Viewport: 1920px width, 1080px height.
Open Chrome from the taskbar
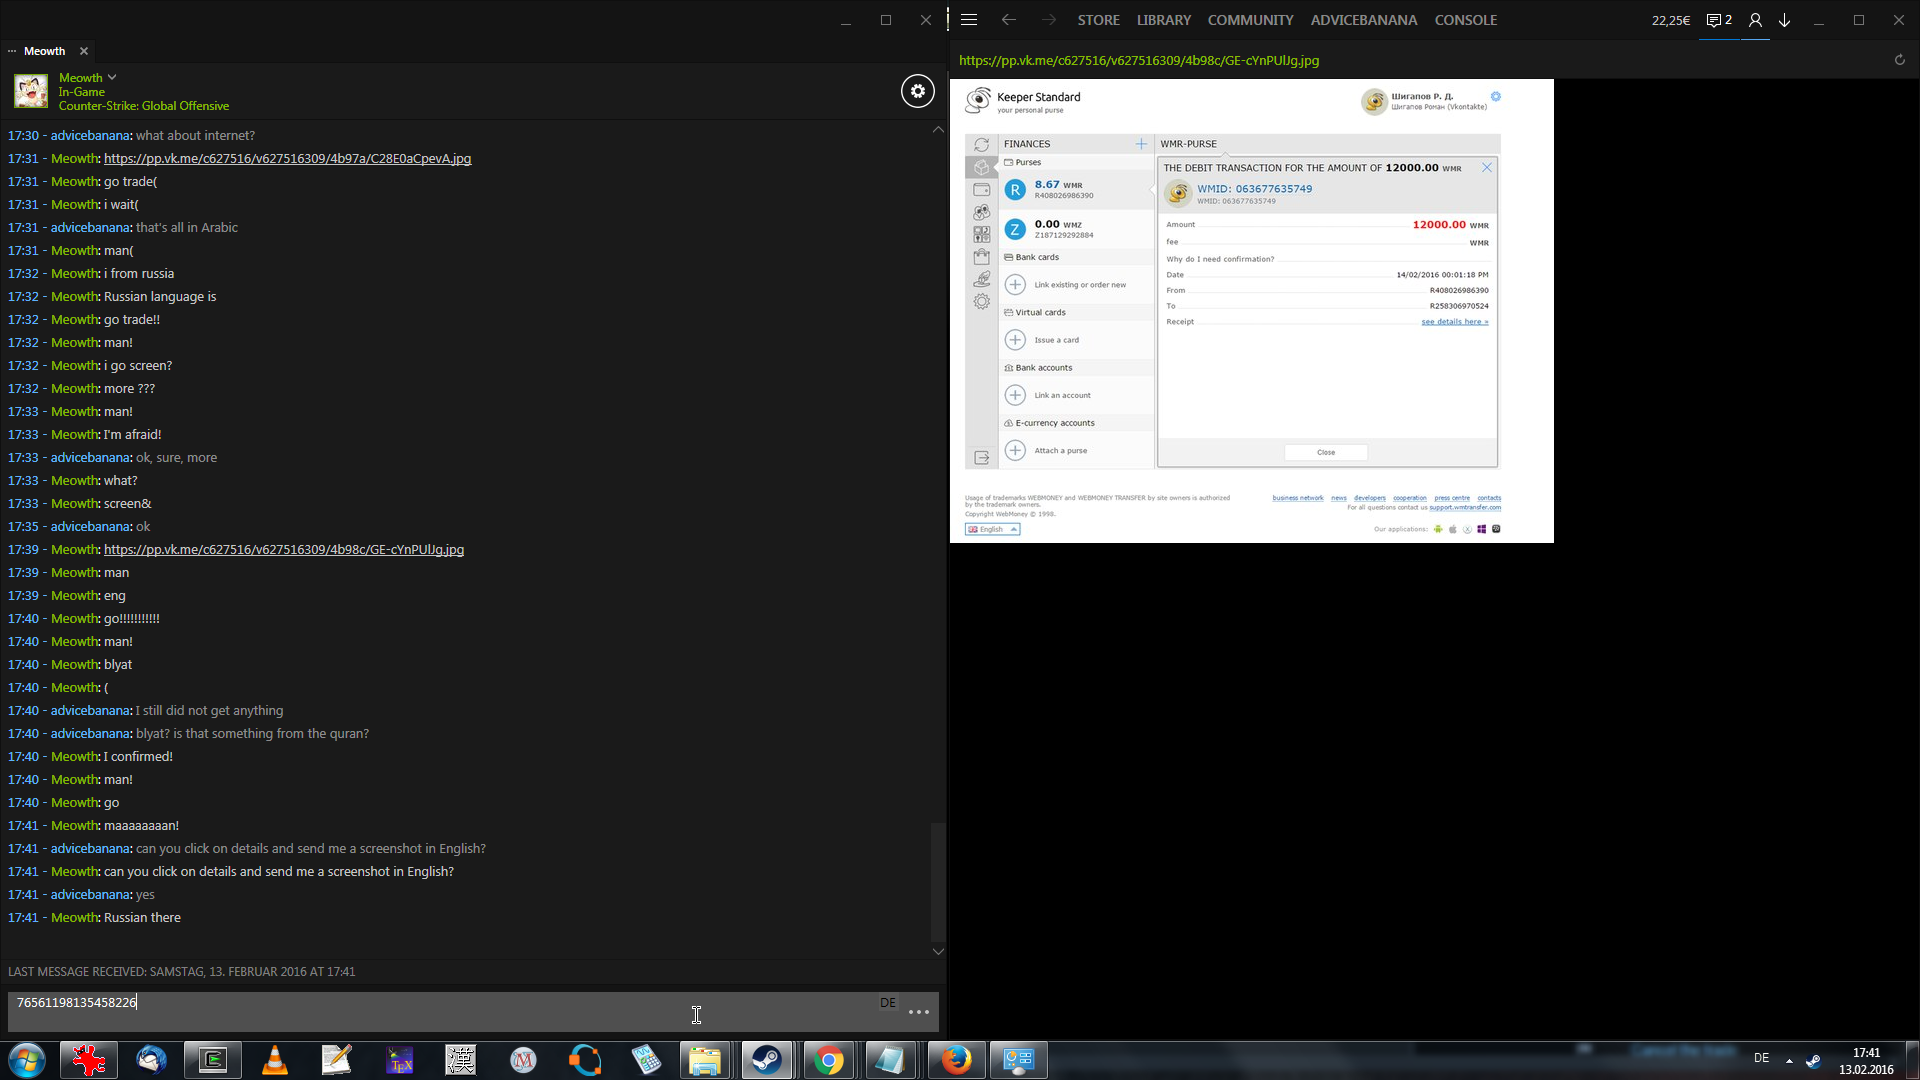click(x=828, y=1060)
